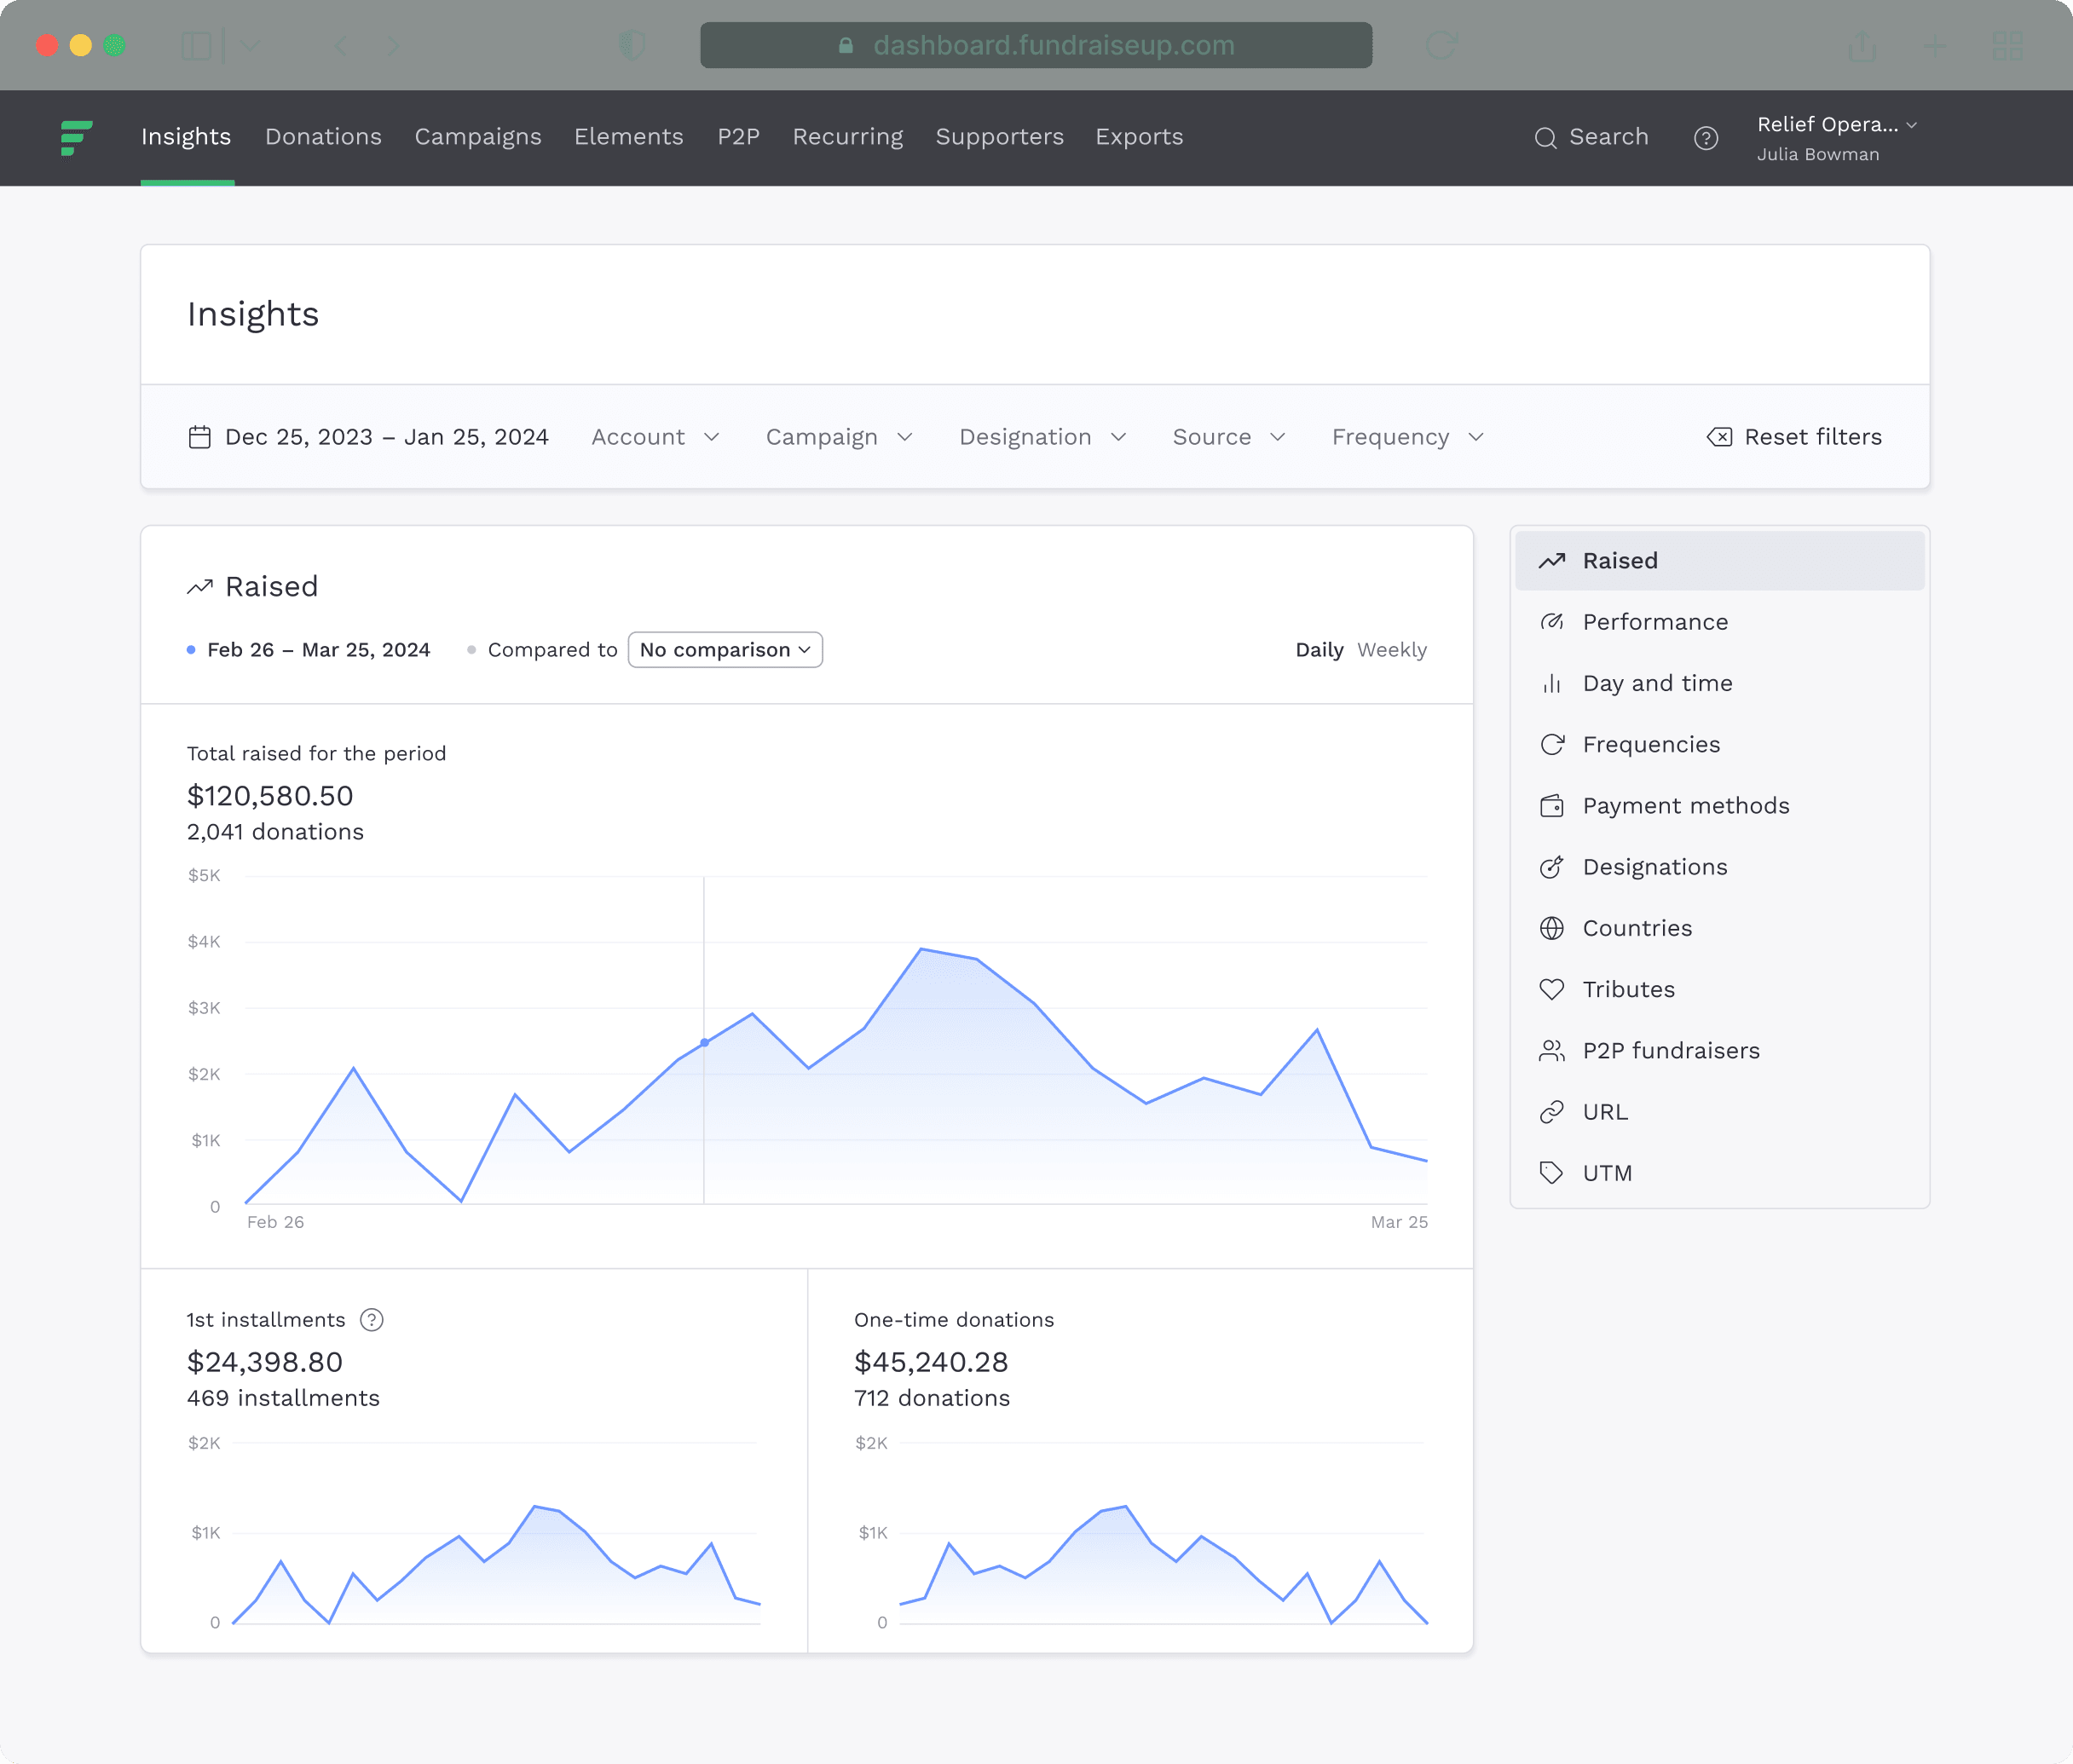Click the trend icon beside Raised heading
This screenshot has width=2073, height=1764.
[200, 587]
